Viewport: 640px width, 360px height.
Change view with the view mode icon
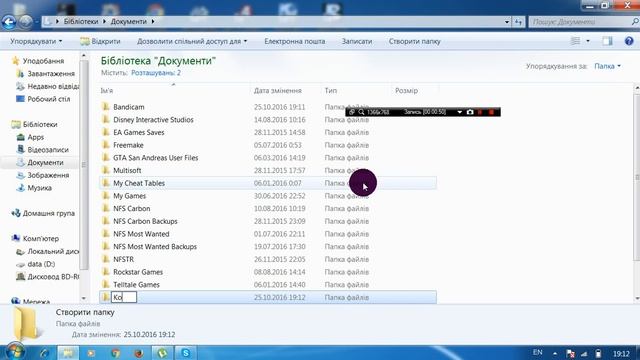click(x=575, y=41)
